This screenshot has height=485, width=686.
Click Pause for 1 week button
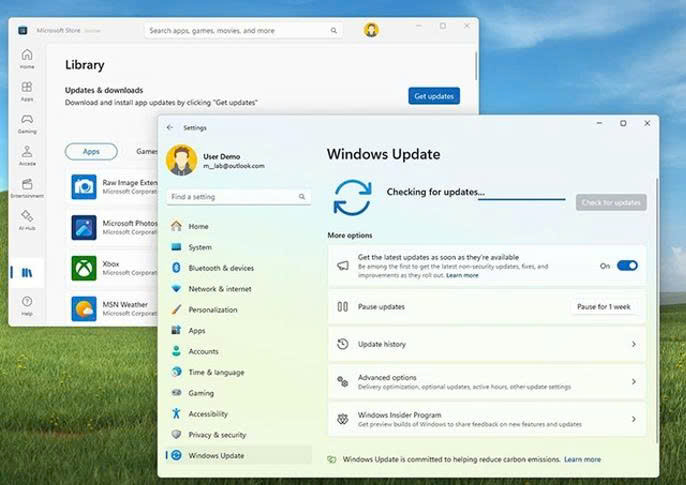click(603, 307)
